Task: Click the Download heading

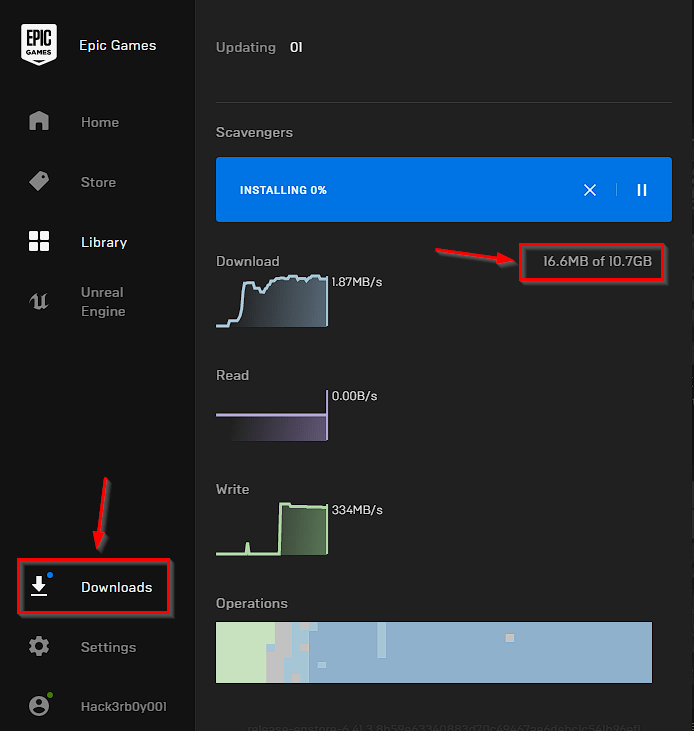Action: [247, 261]
